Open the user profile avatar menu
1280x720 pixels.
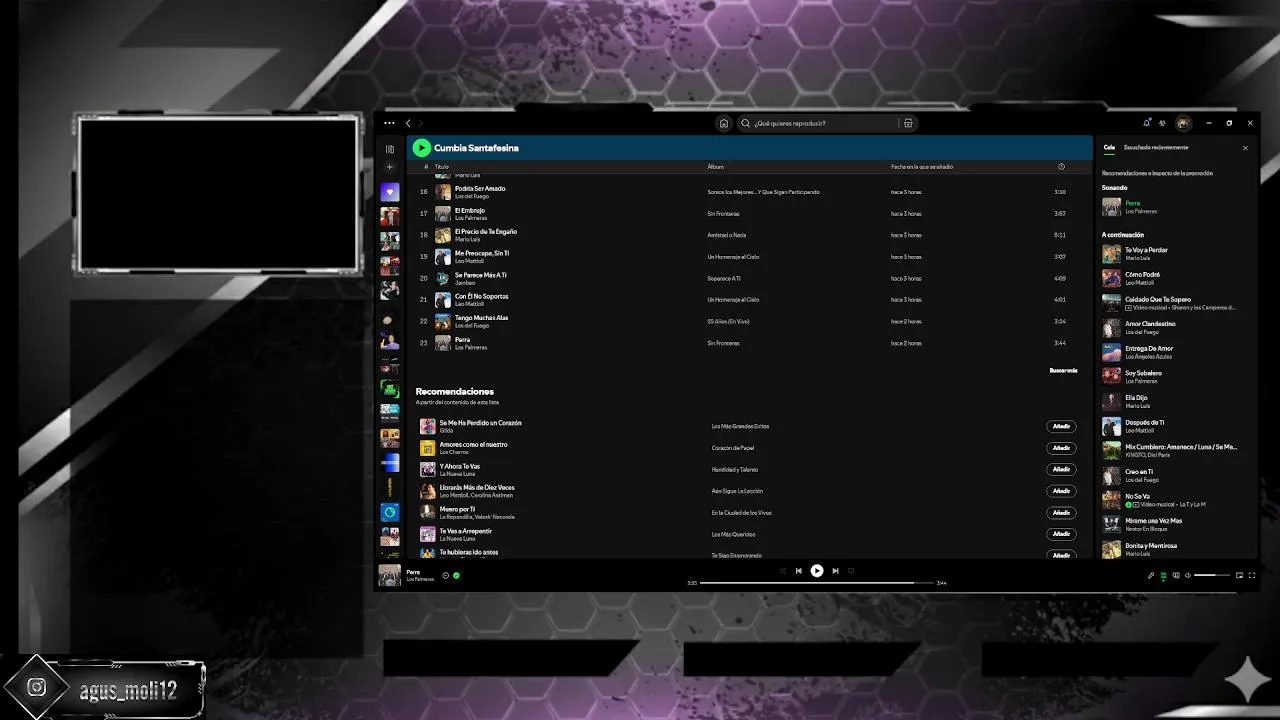click(1183, 123)
